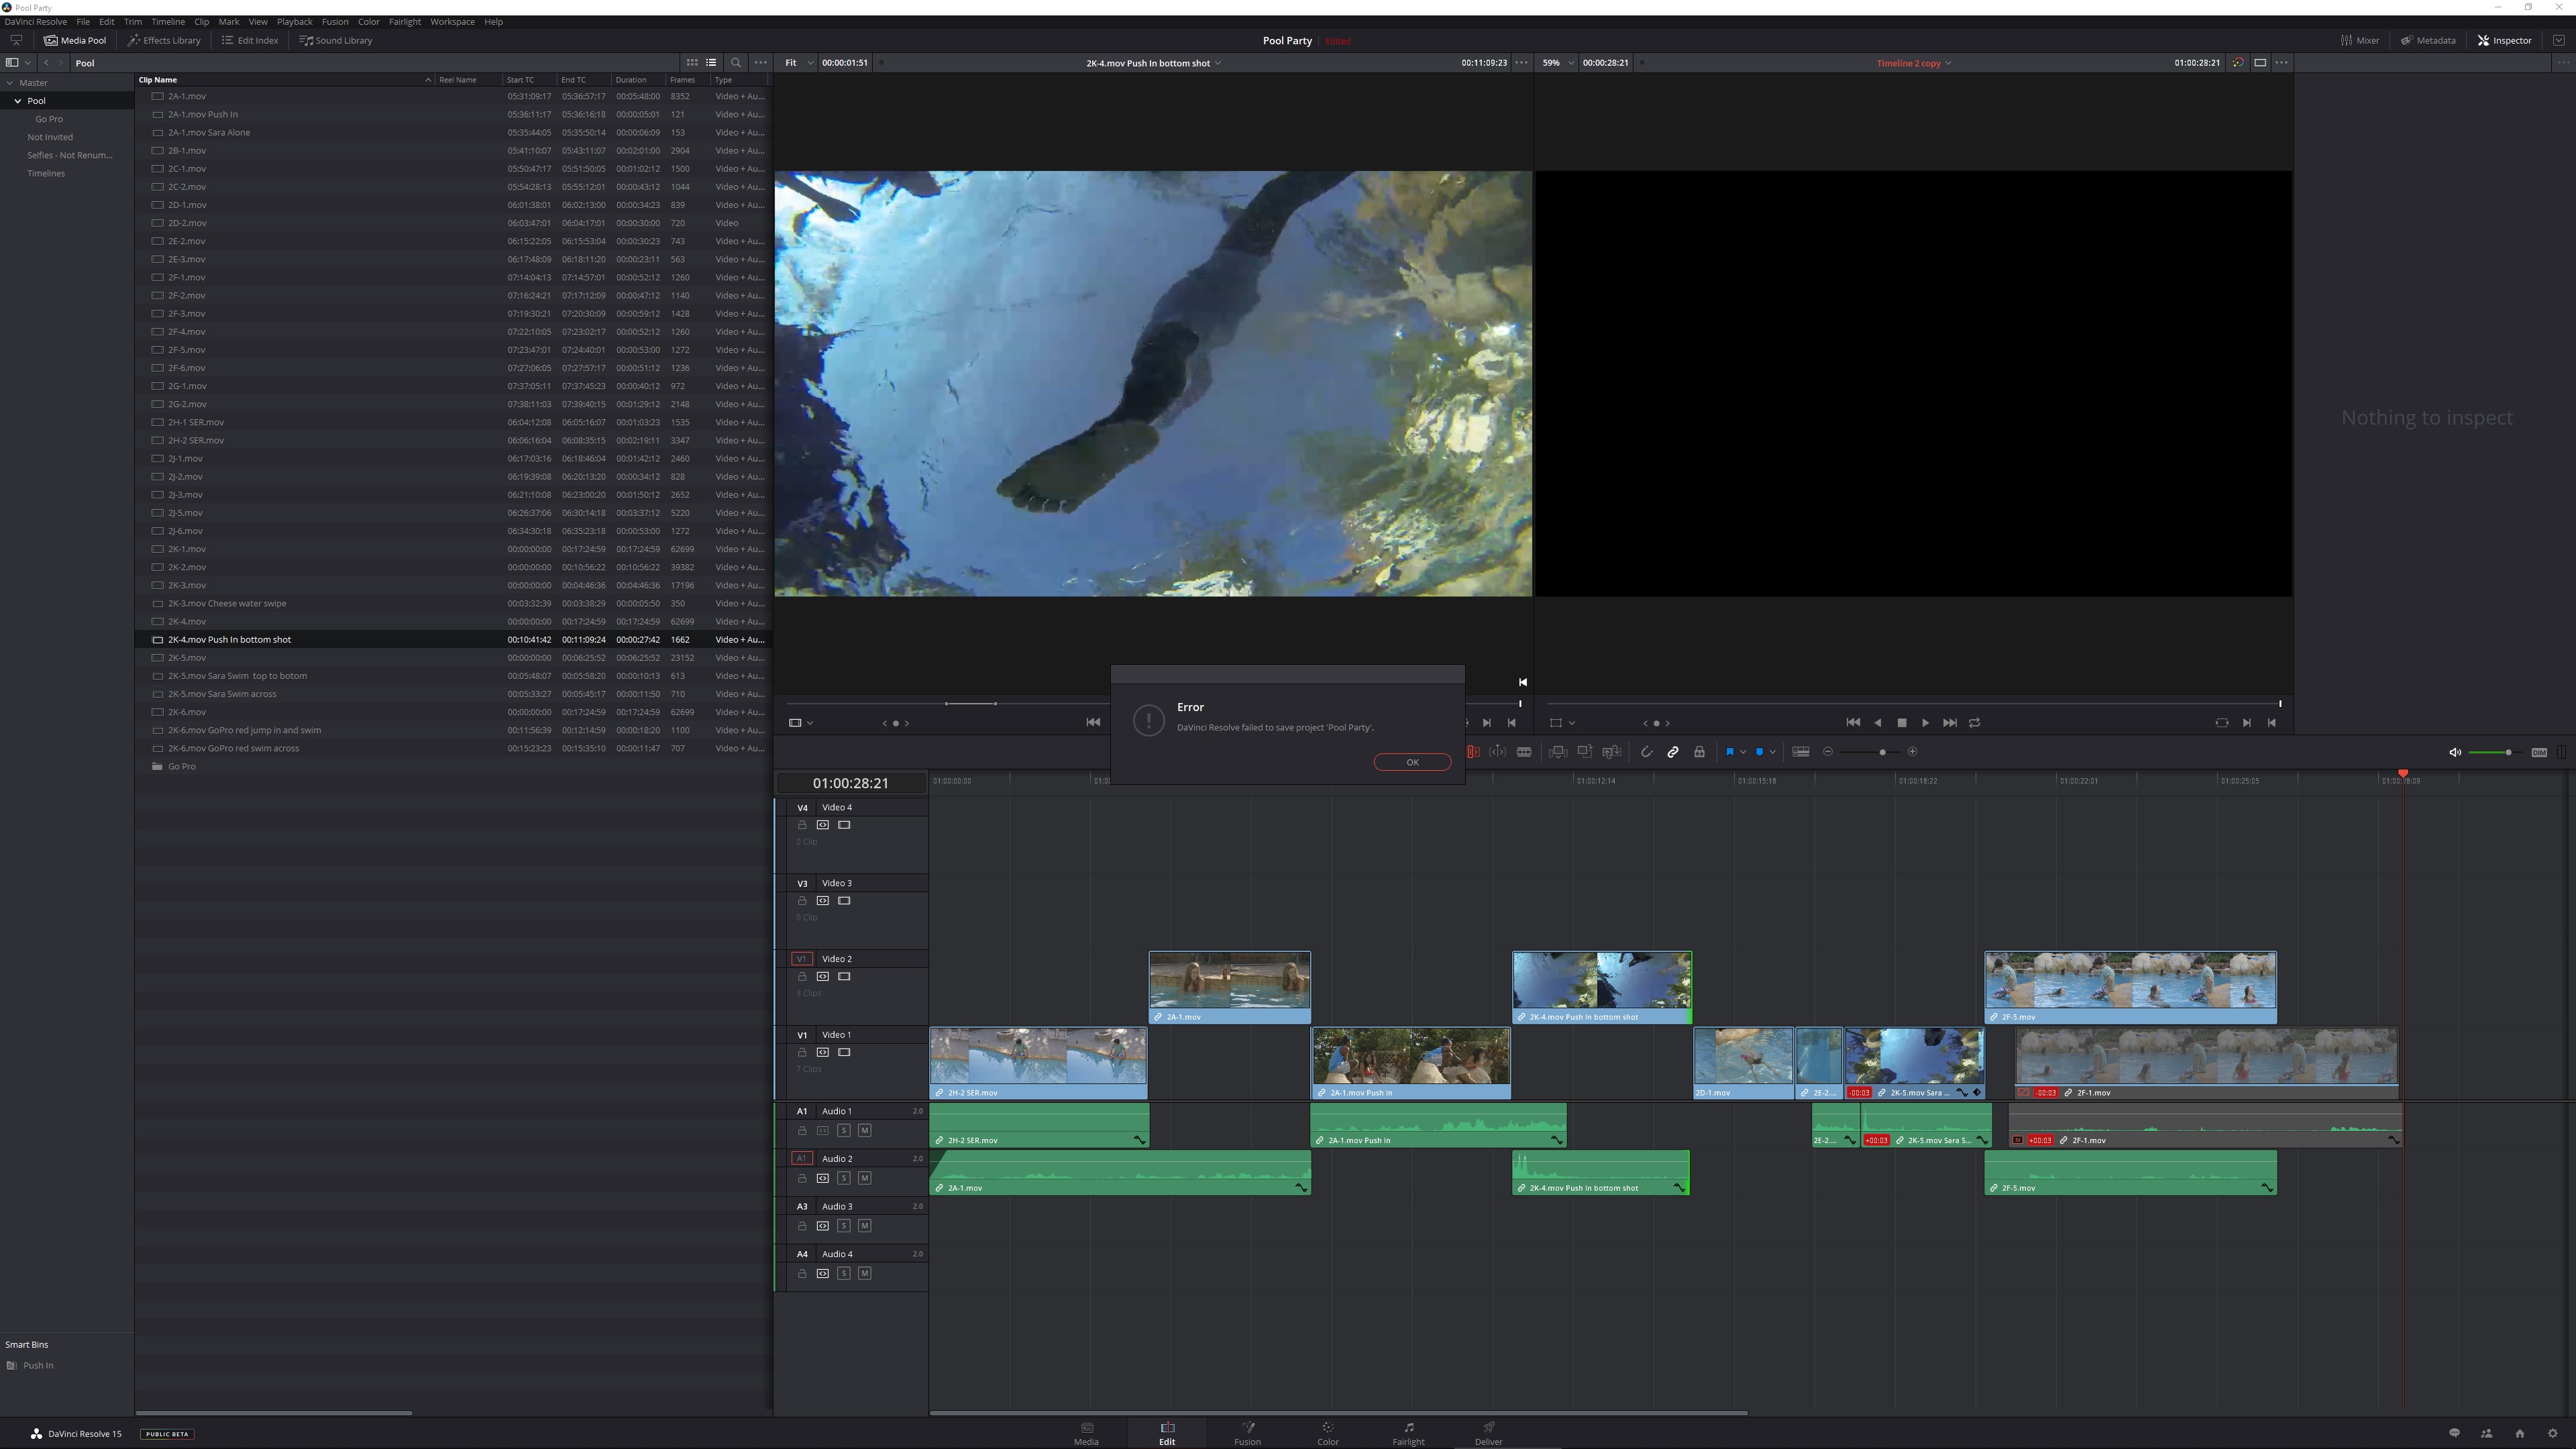Adjust the monitor volume slider

tap(2495, 753)
